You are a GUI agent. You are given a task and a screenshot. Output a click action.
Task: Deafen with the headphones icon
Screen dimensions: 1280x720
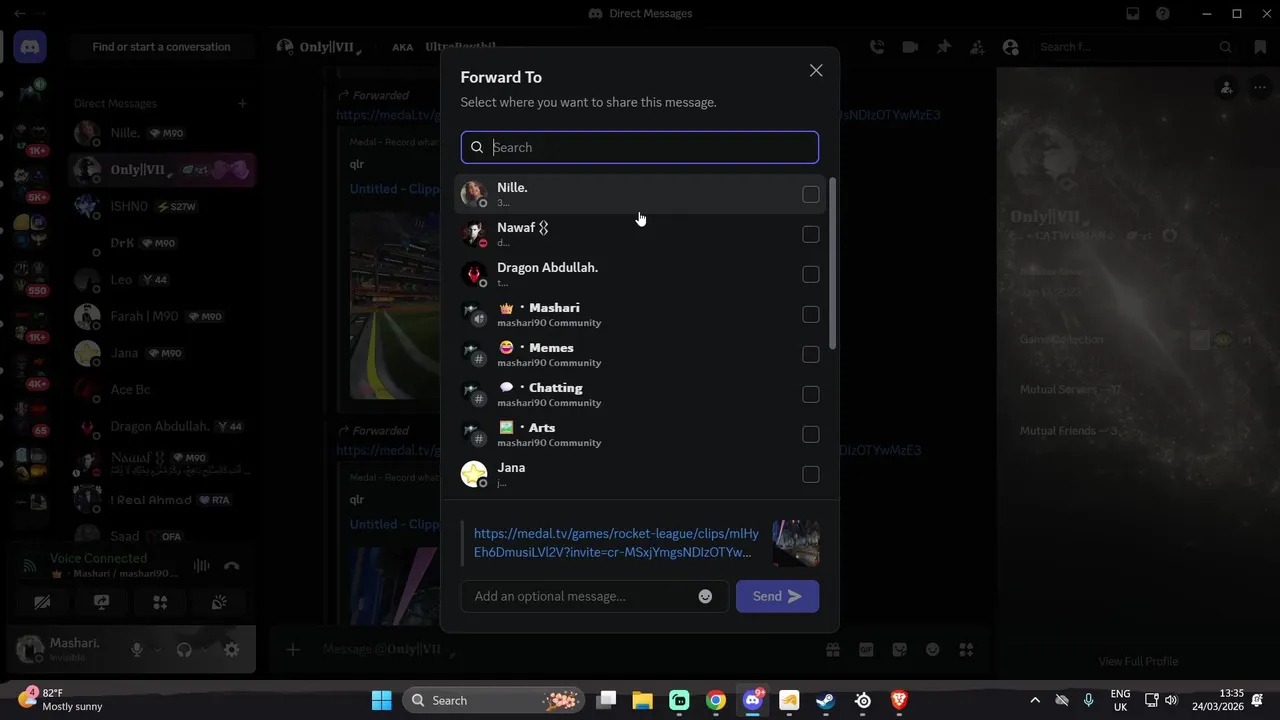(x=184, y=650)
